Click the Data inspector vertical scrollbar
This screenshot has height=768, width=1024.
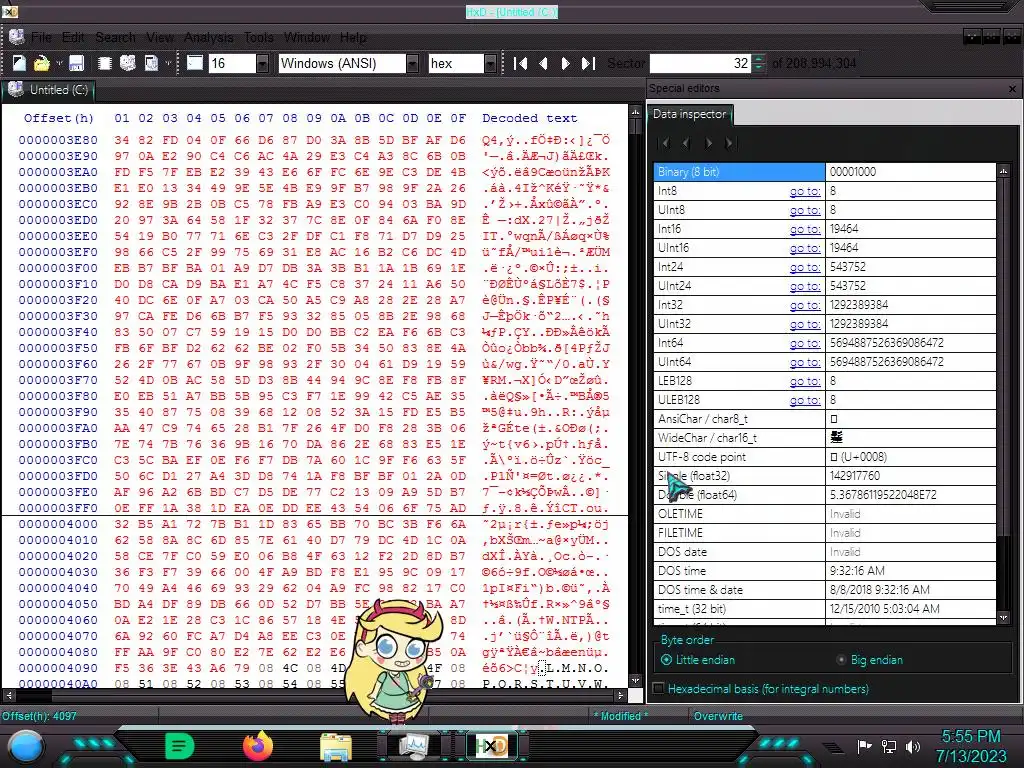[x=1003, y=394]
